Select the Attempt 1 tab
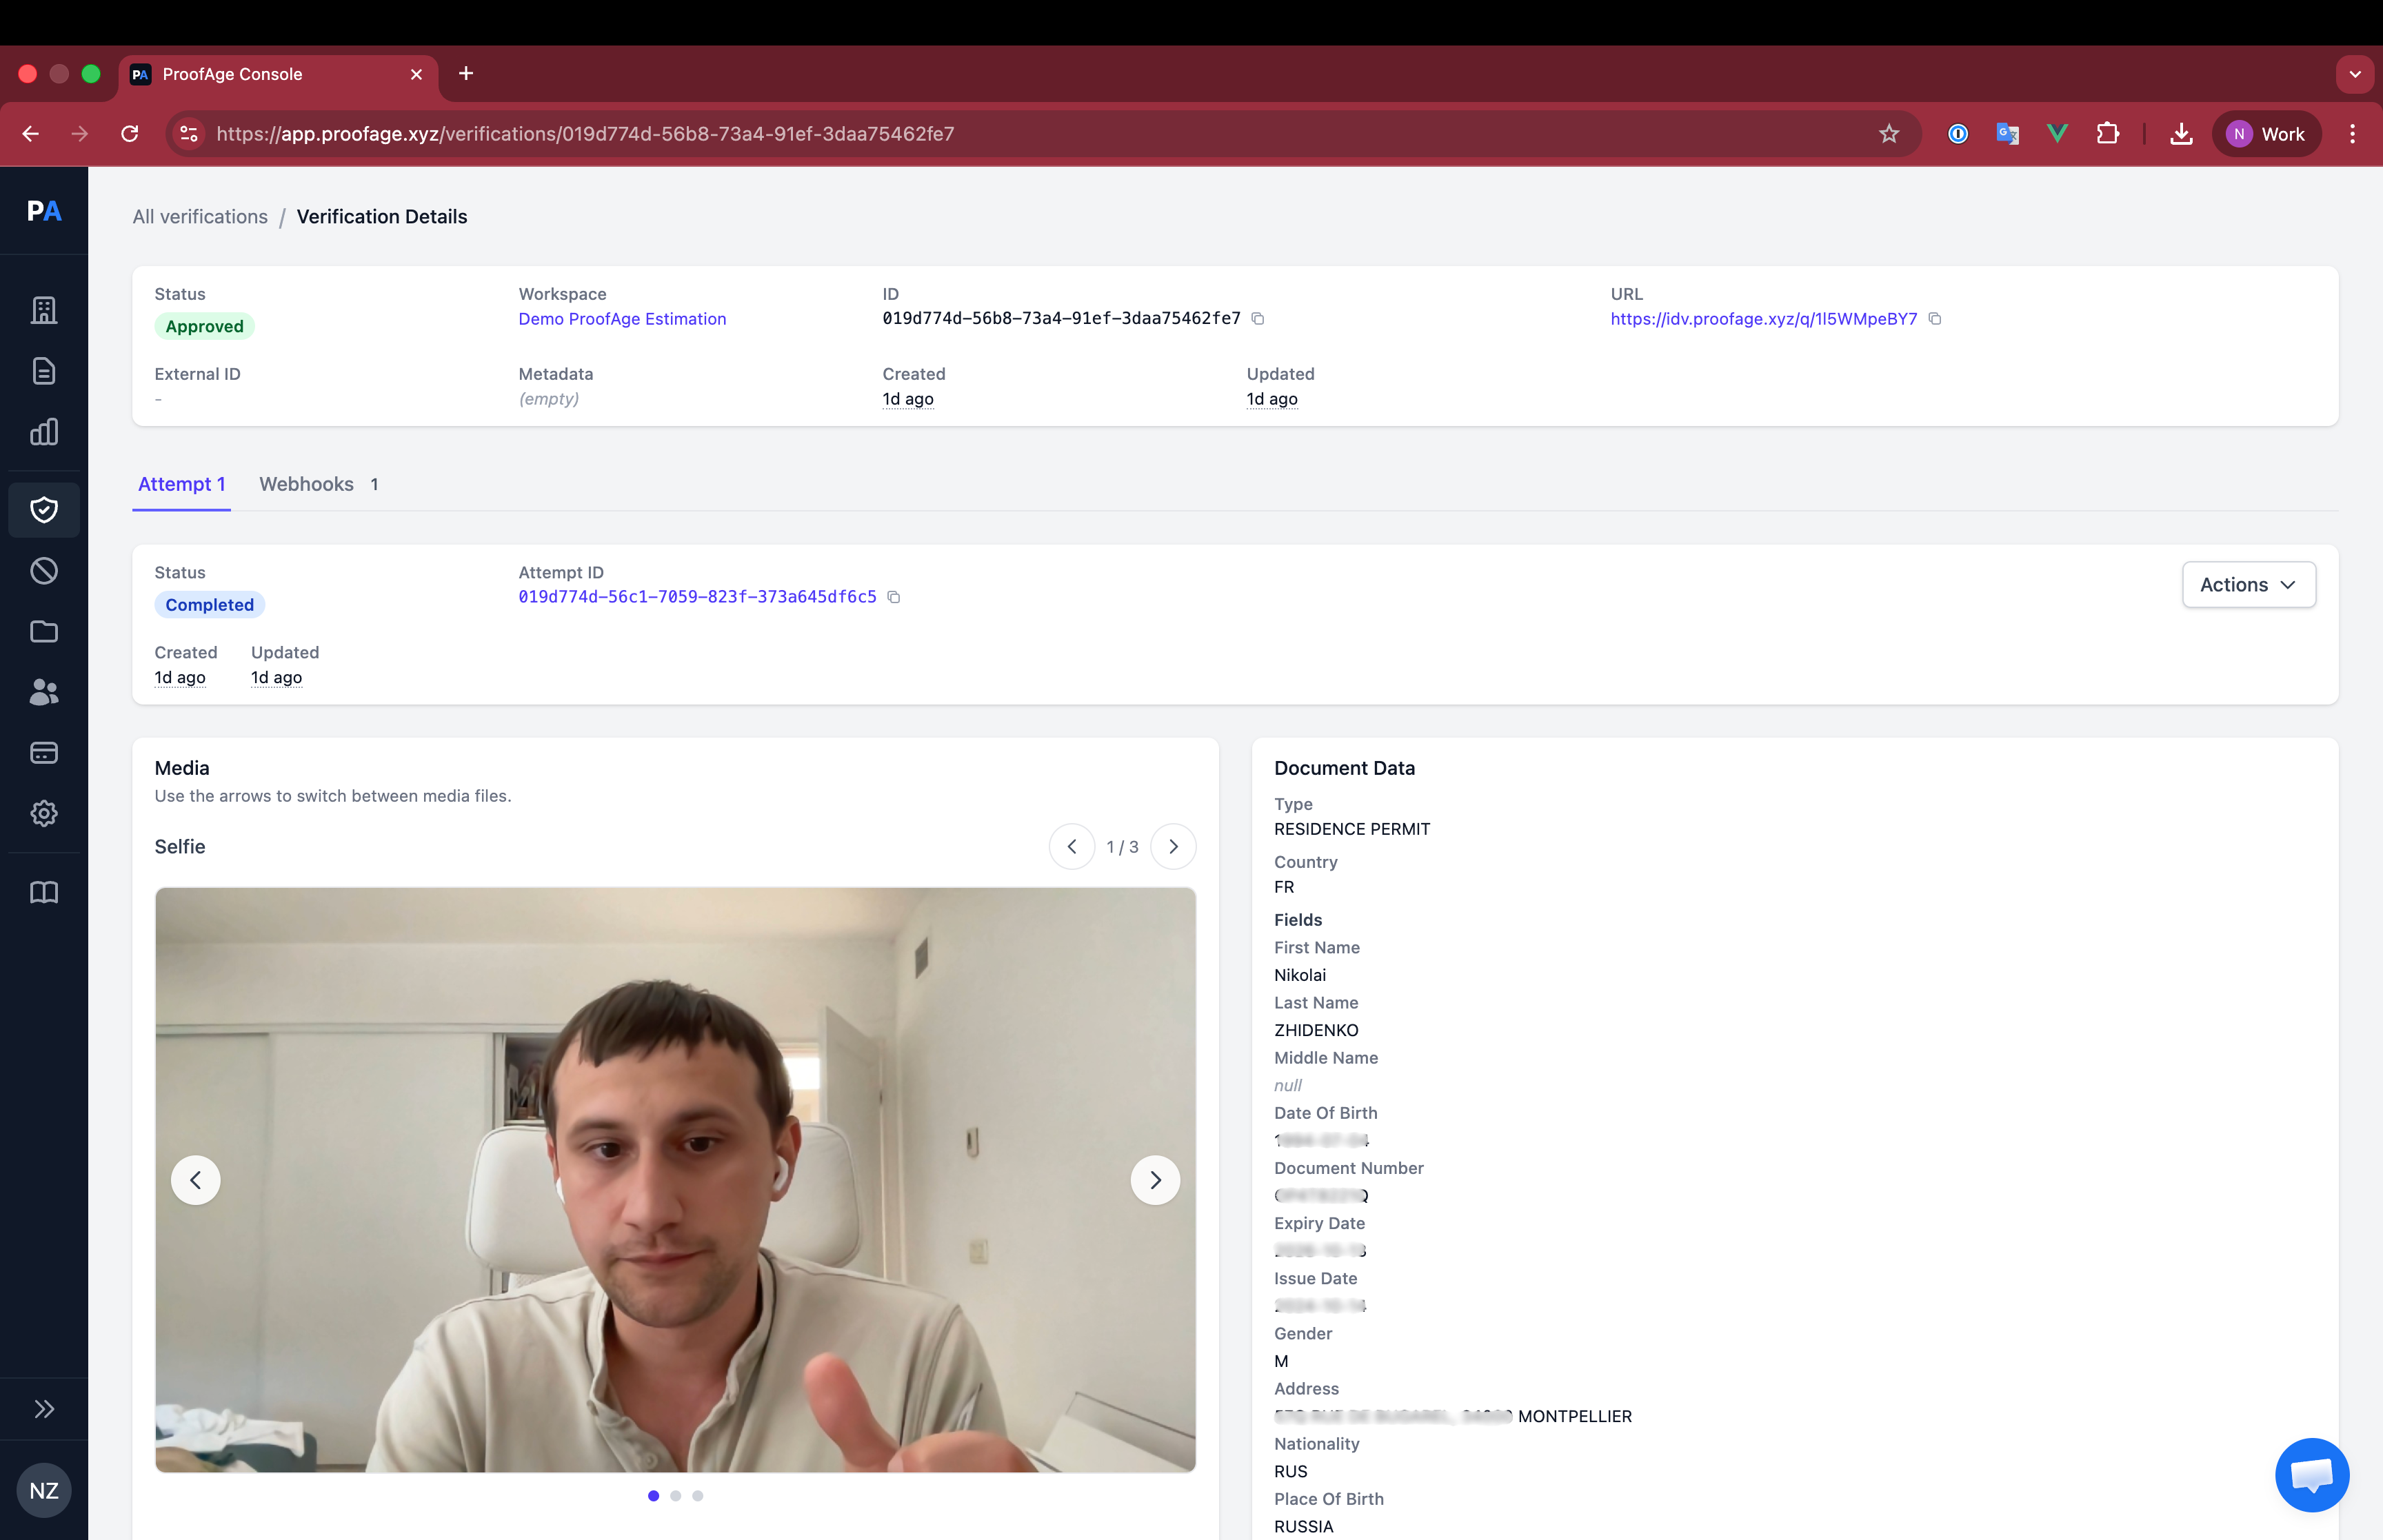The width and height of the screenshot is (2383, 1540). pyautogui.click(x=181, y=484)
